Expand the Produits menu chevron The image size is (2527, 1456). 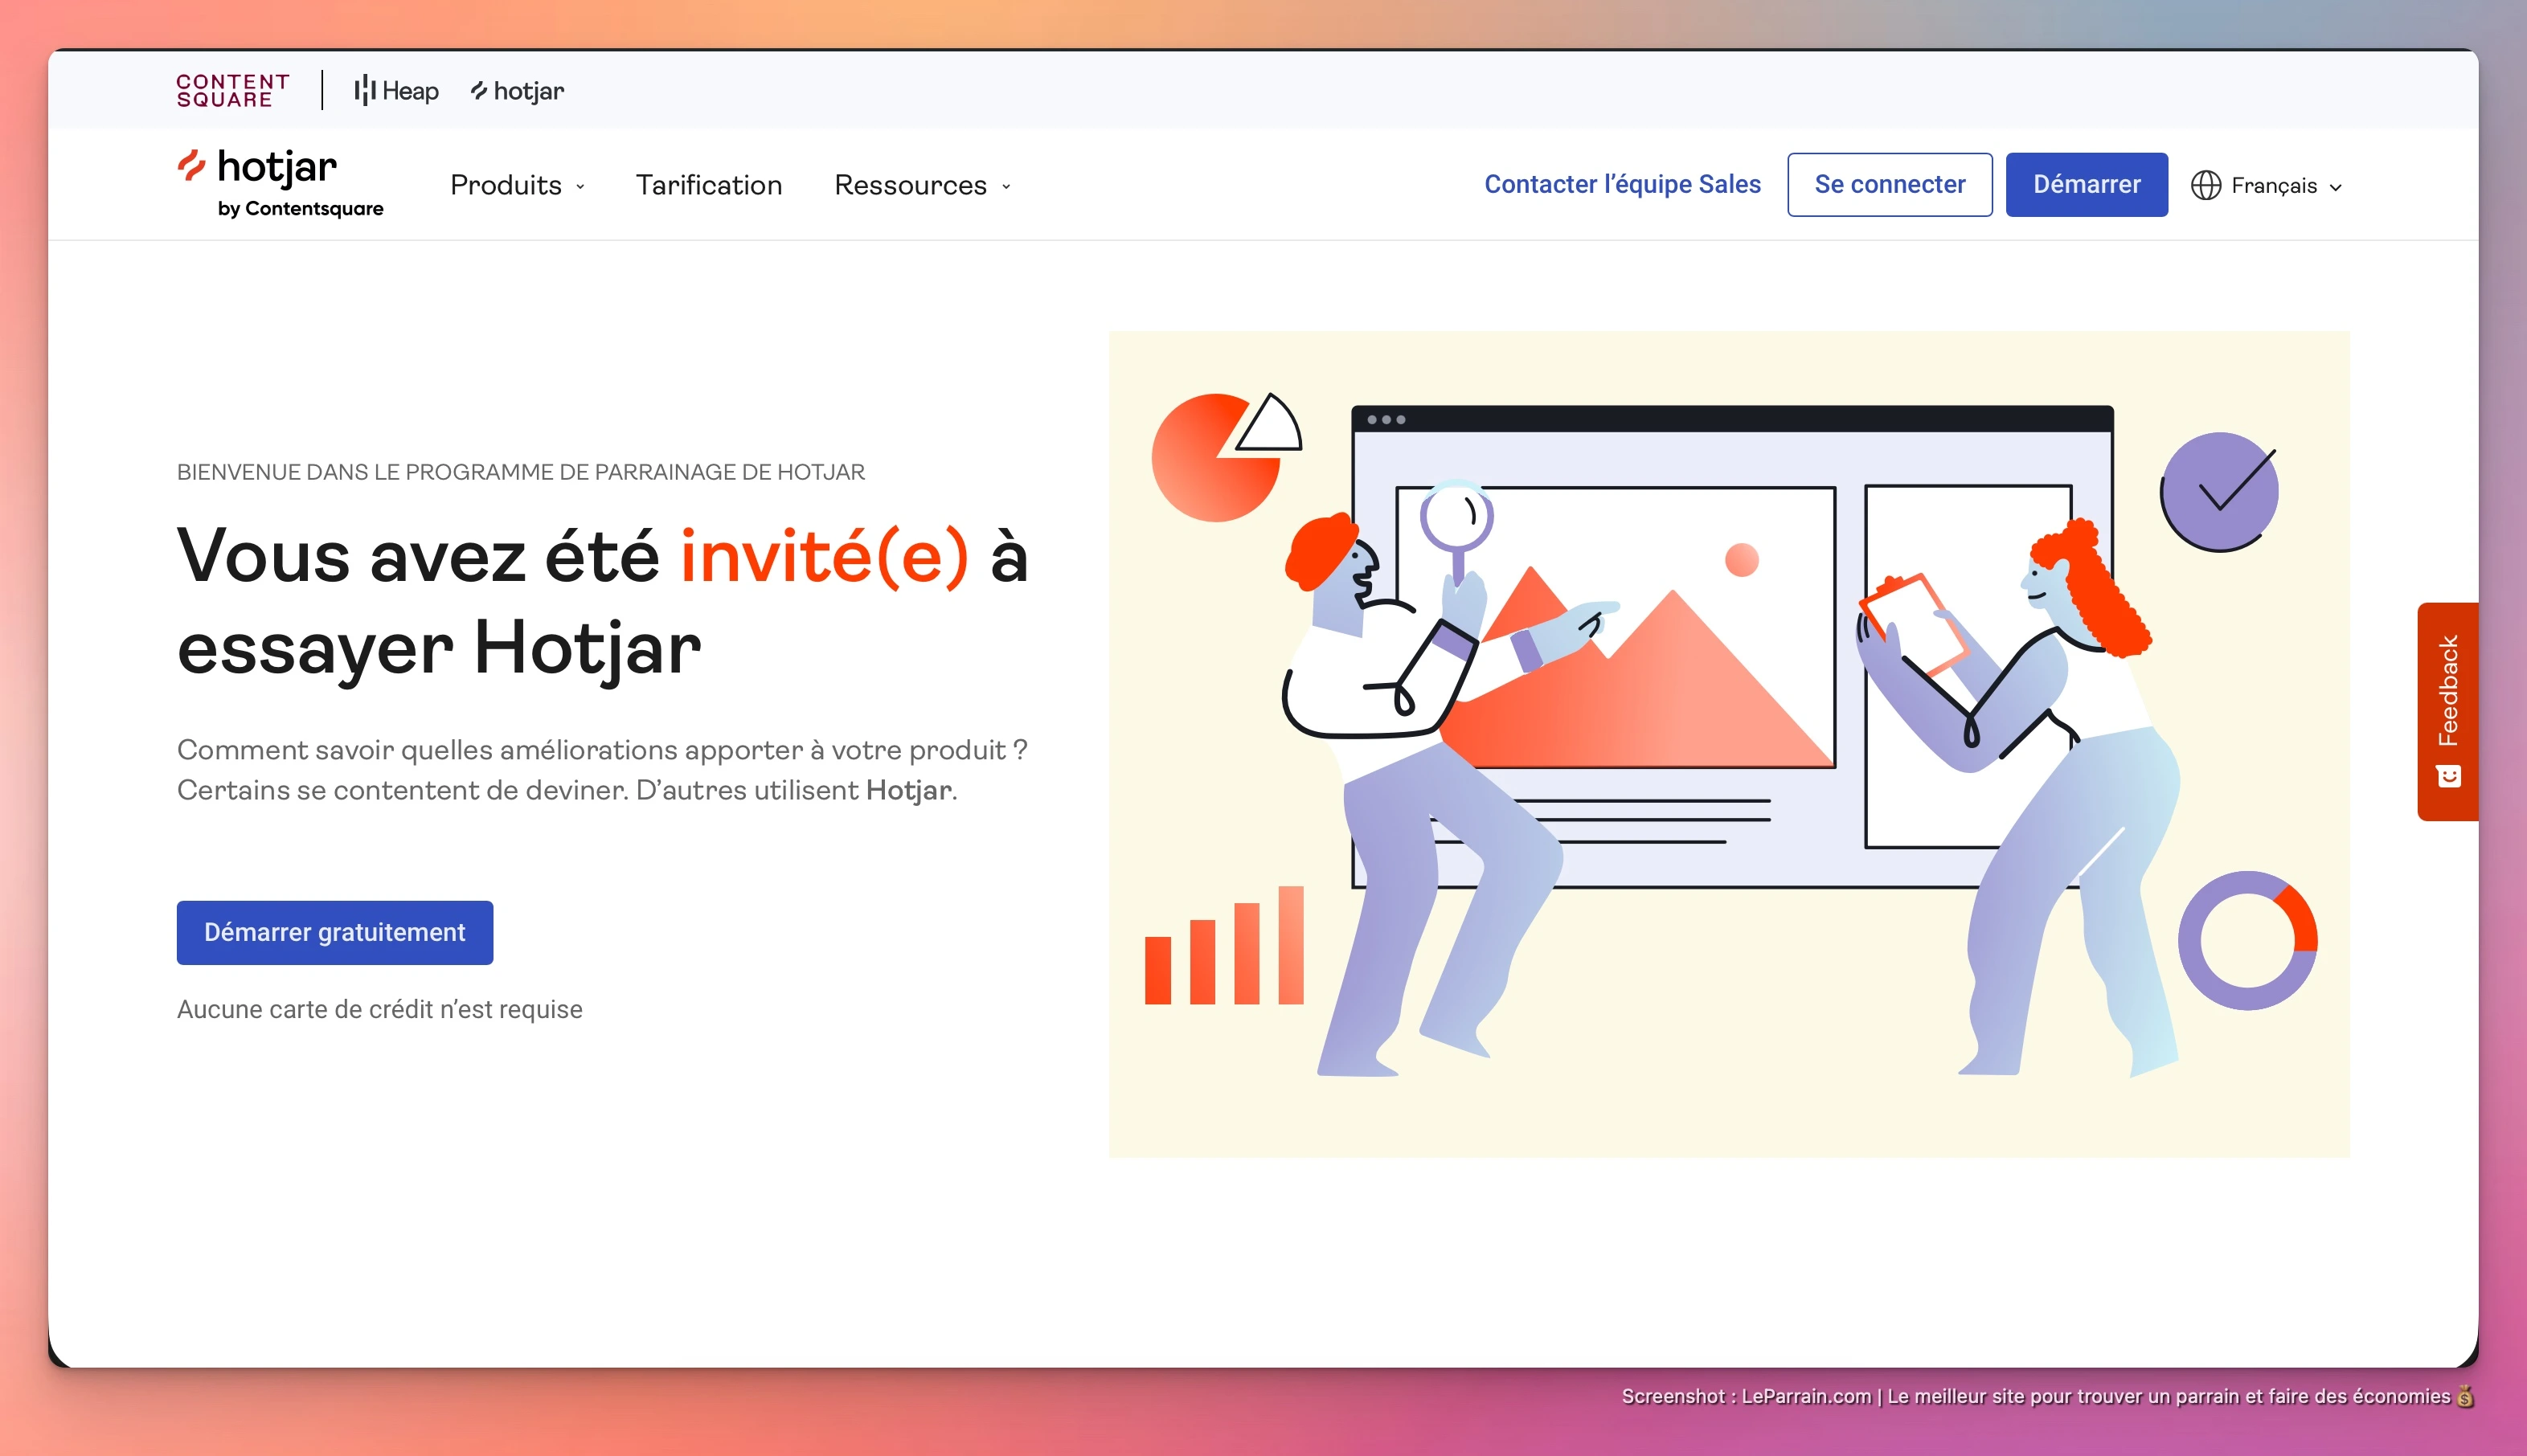pos(581,187)
